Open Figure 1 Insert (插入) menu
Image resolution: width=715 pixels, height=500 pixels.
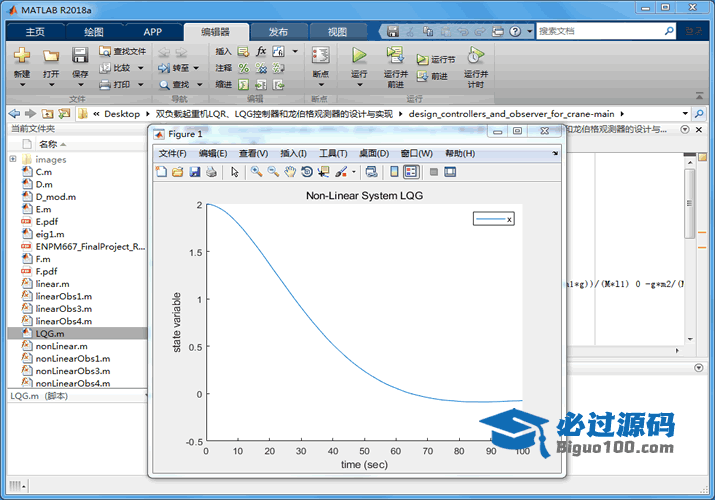pyautogui.click(x=293, y=154)
